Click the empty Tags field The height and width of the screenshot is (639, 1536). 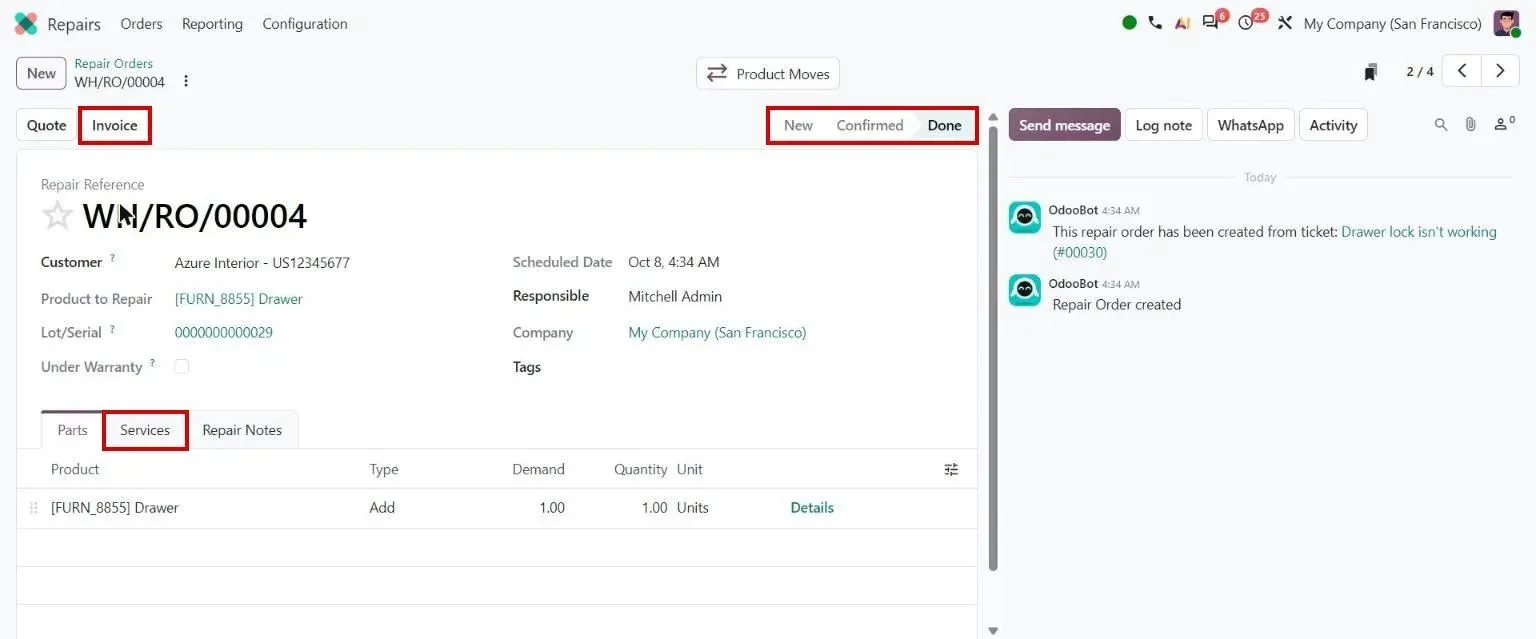(790, 367)
